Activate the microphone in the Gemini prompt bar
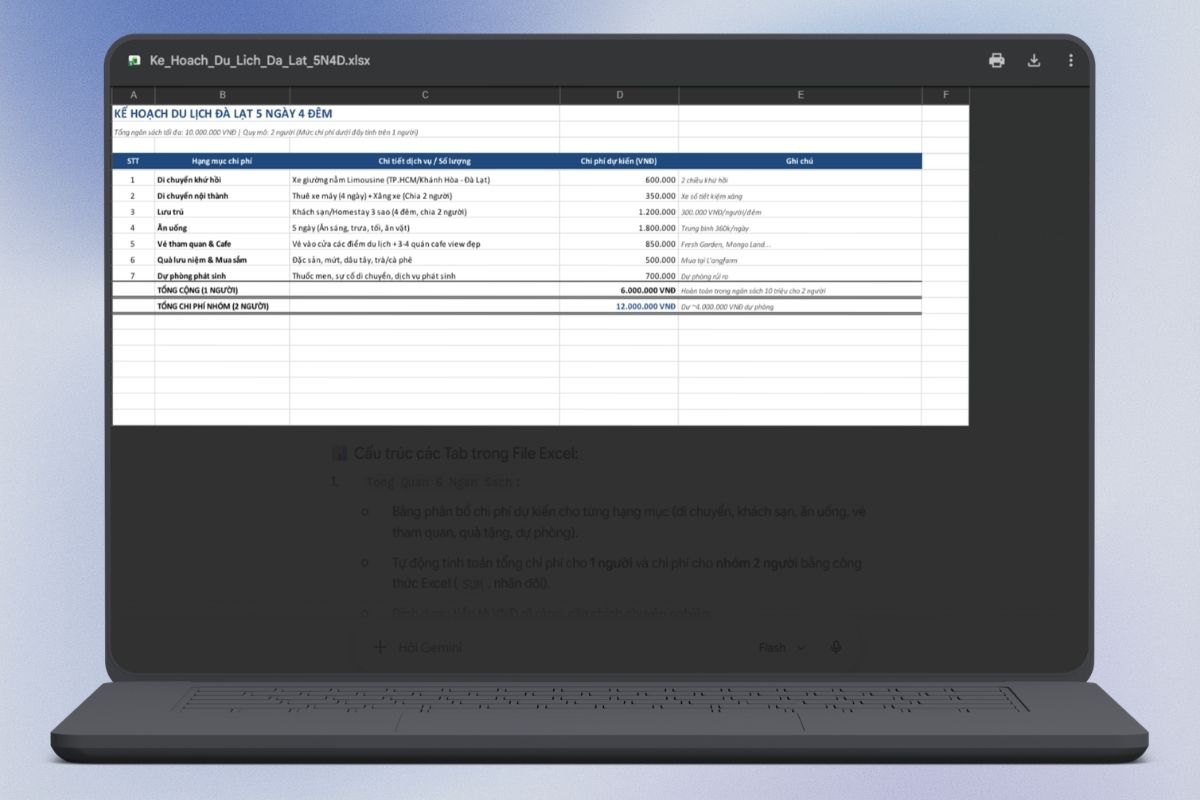1200x800 pixels. 836,647
